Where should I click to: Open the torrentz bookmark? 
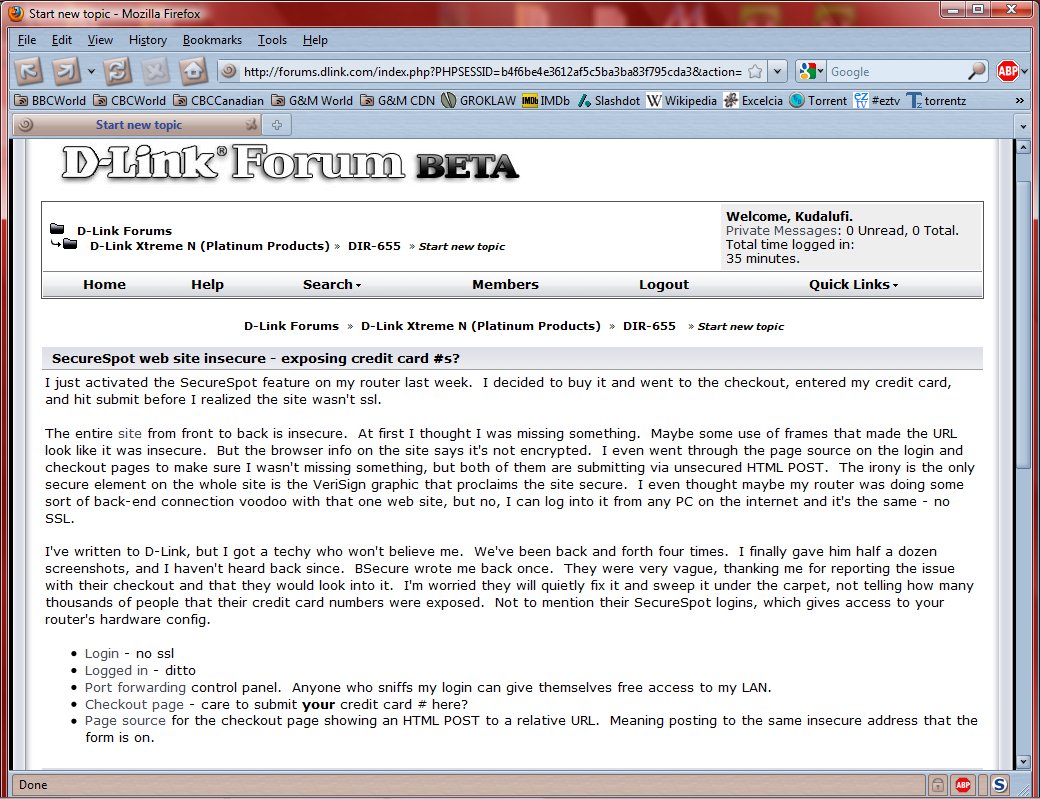pos(937,101)
